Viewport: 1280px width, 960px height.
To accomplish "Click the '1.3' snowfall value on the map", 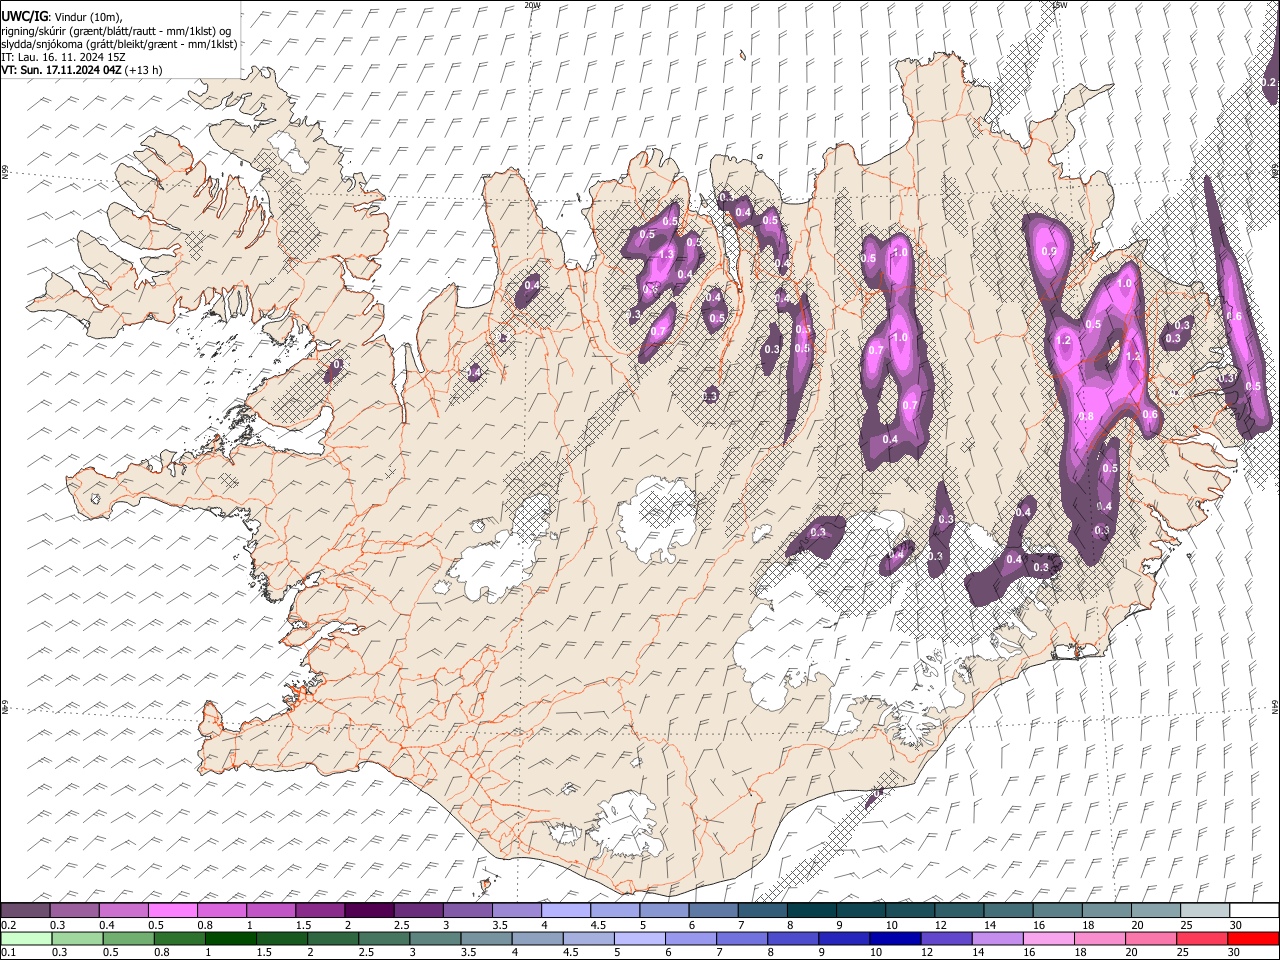I will 666,254.
